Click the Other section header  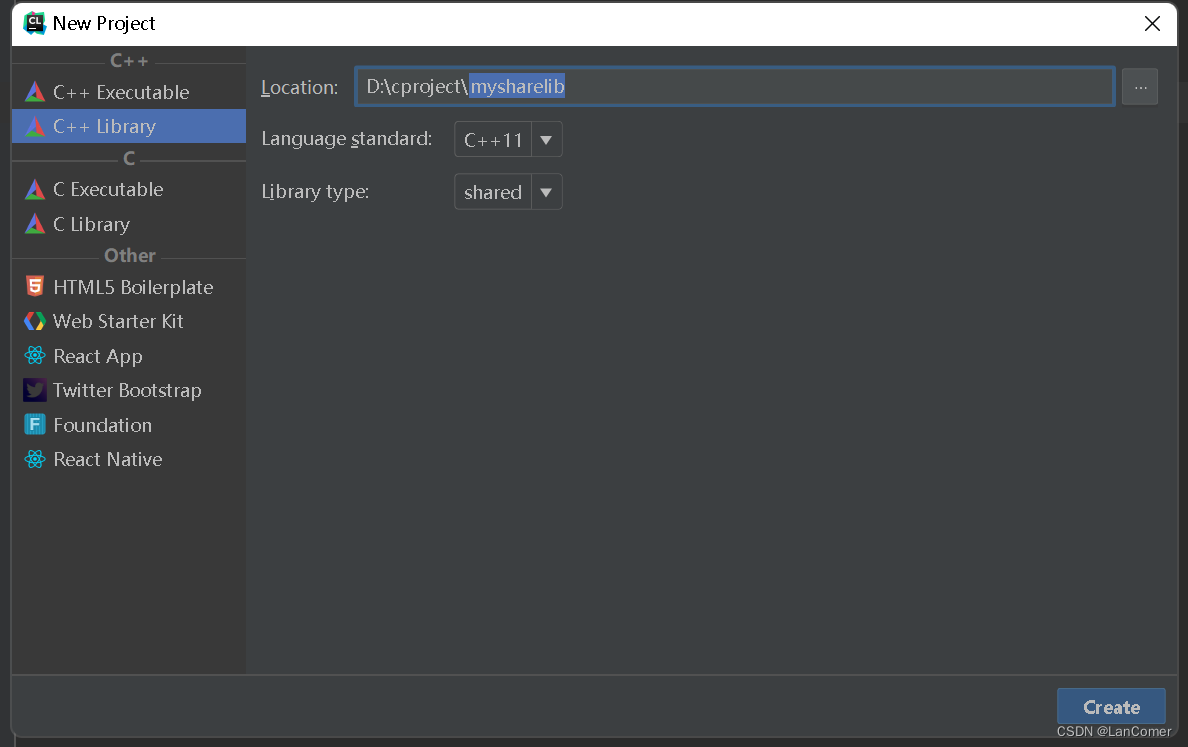(x=130, y=255)
